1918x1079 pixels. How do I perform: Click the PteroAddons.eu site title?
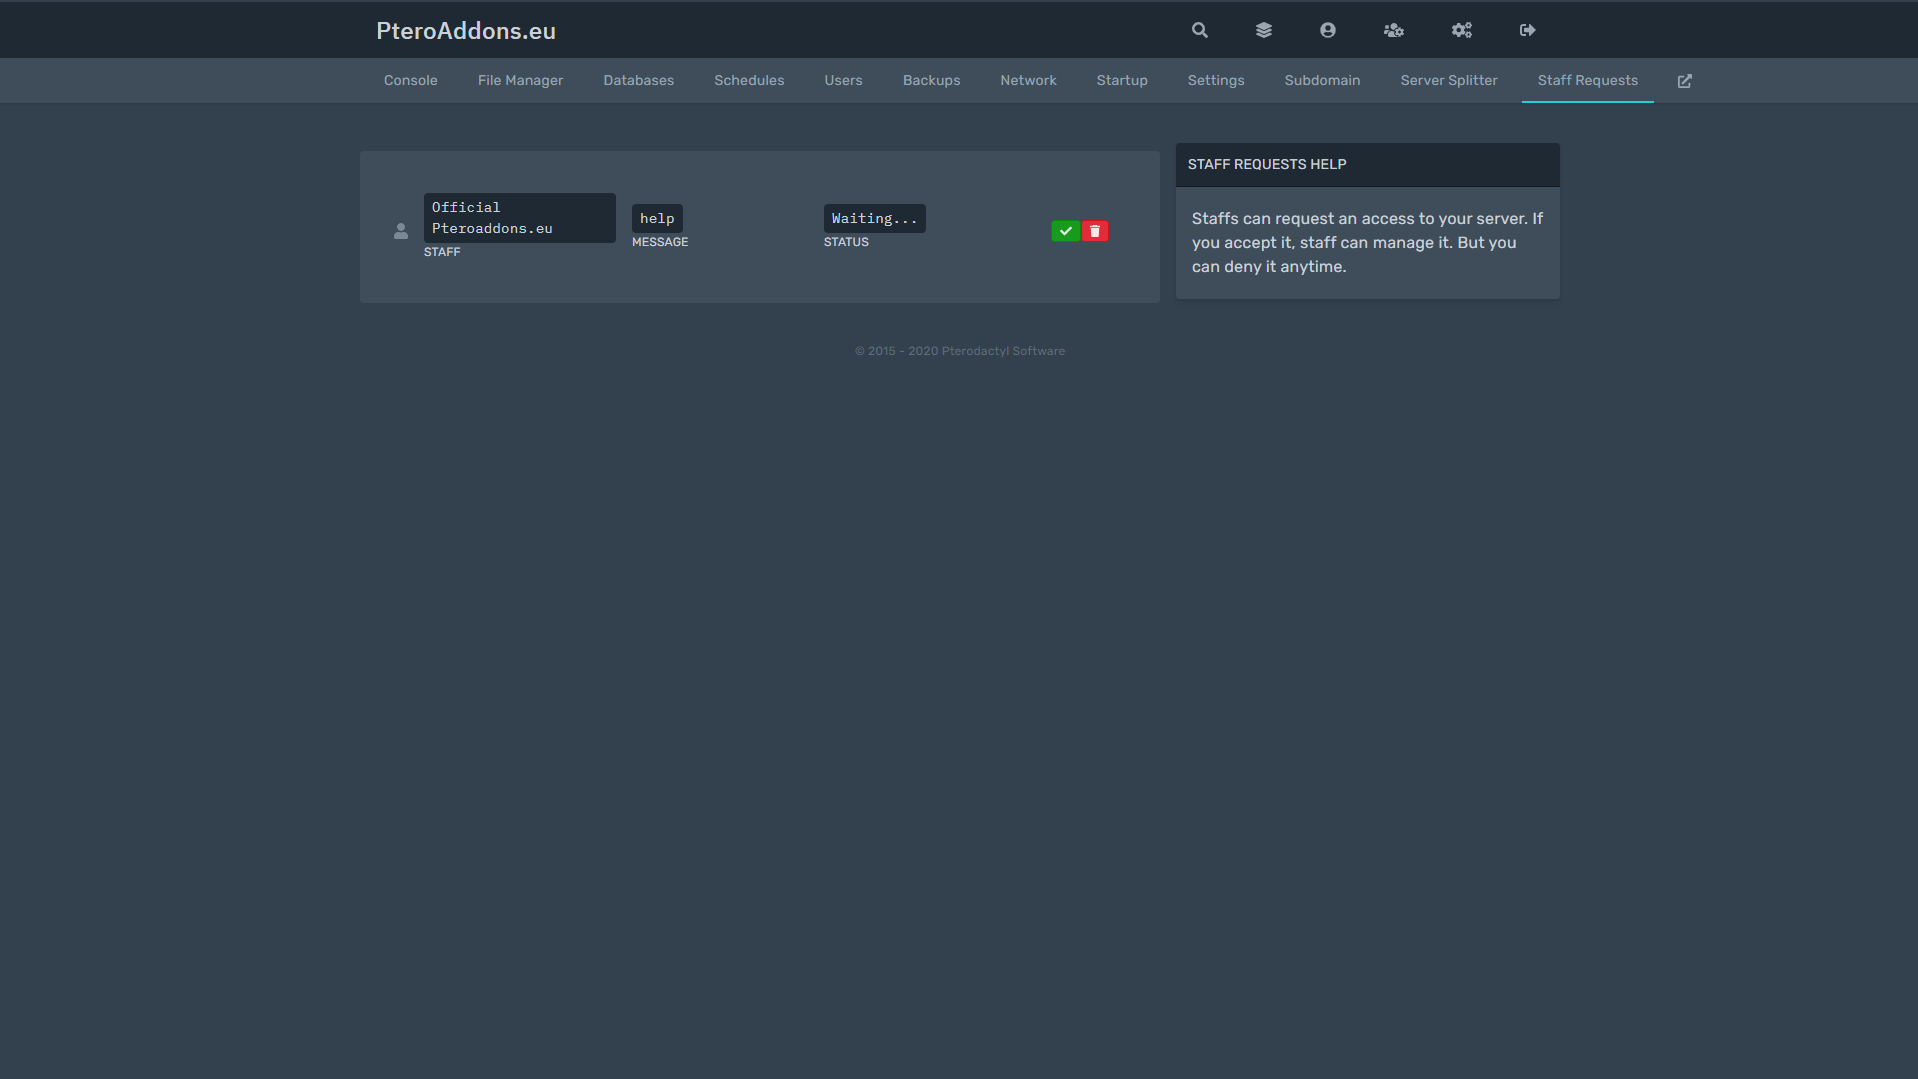point(466,31)
